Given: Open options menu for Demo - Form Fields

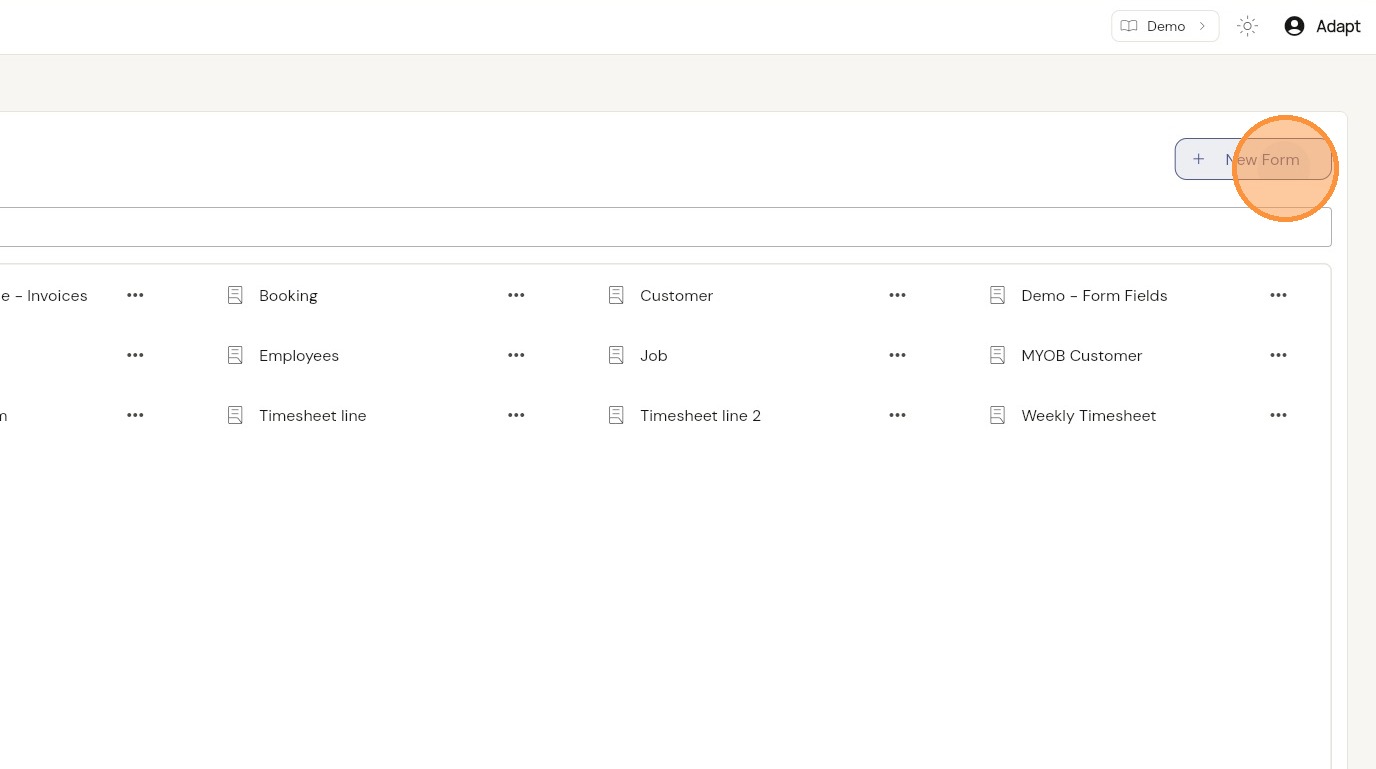Looking at the screenshot, I should [x=1278, y=295].
